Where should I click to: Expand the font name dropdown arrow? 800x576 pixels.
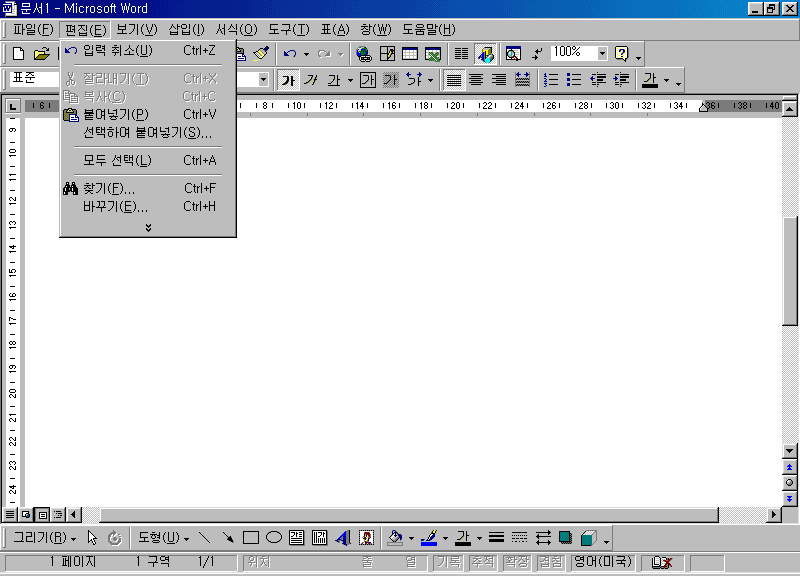pos(263,80)
